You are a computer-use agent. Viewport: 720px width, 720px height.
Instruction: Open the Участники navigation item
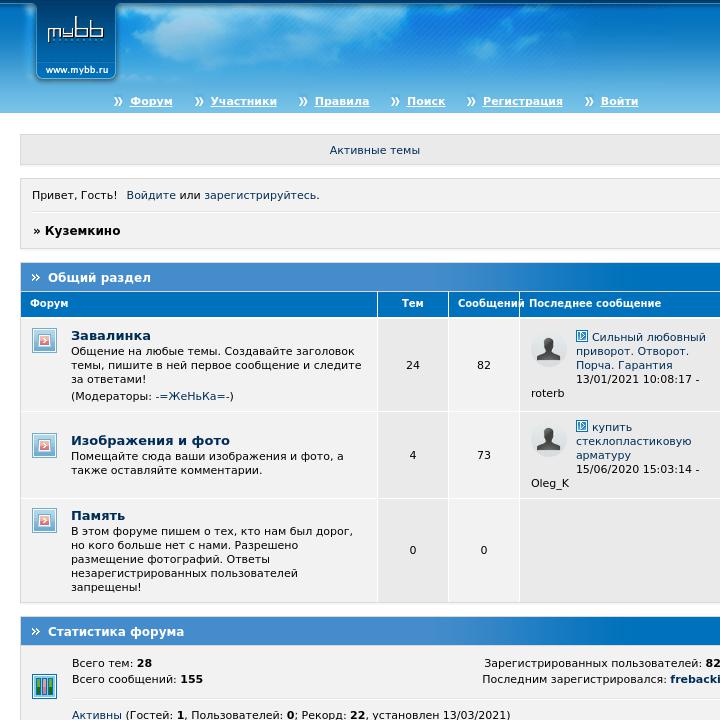[x=243, y=101]
